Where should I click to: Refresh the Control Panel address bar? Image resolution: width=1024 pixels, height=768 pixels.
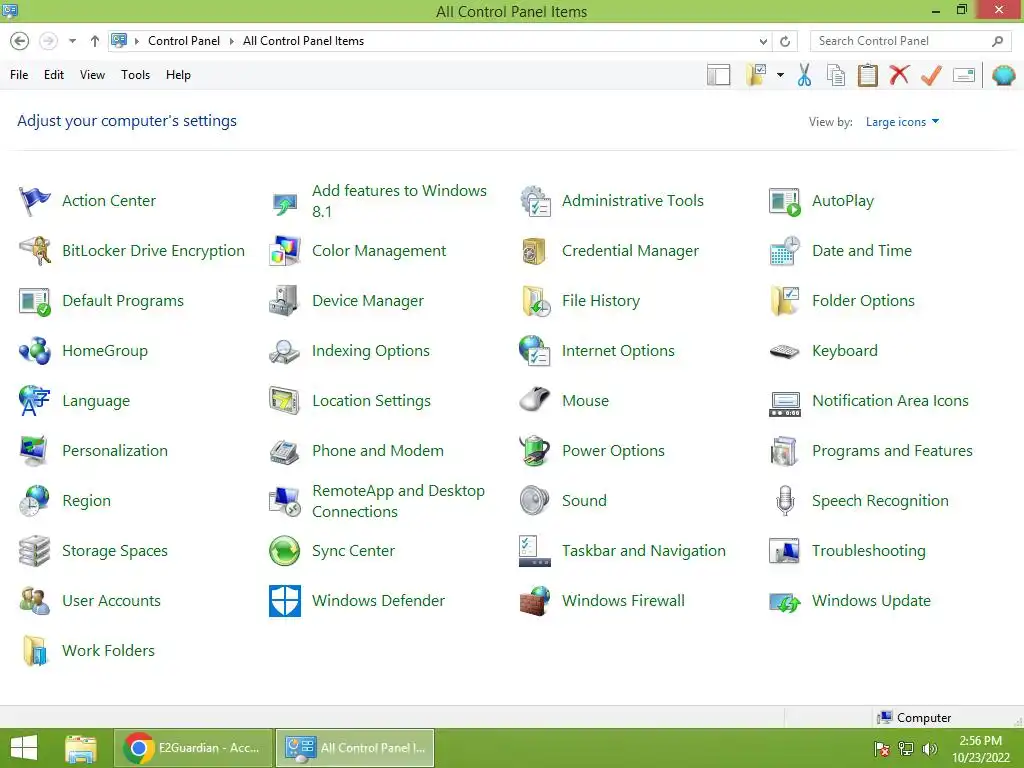coord(785,41)
